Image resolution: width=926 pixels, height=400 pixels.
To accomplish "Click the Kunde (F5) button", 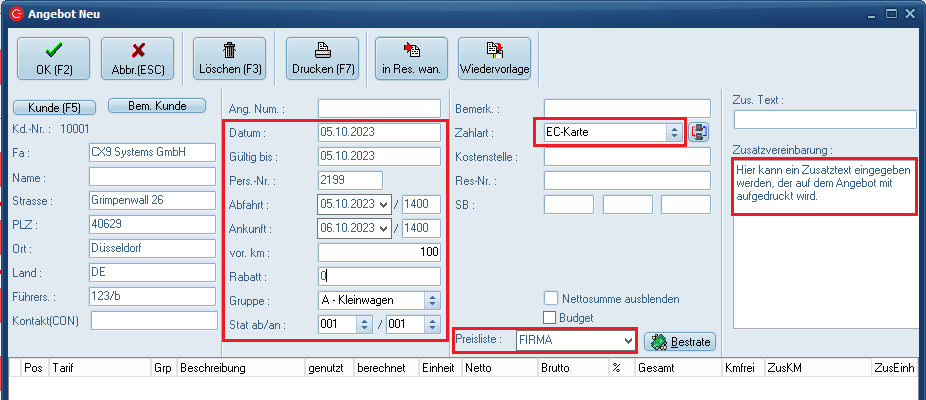I will [54, 107].
